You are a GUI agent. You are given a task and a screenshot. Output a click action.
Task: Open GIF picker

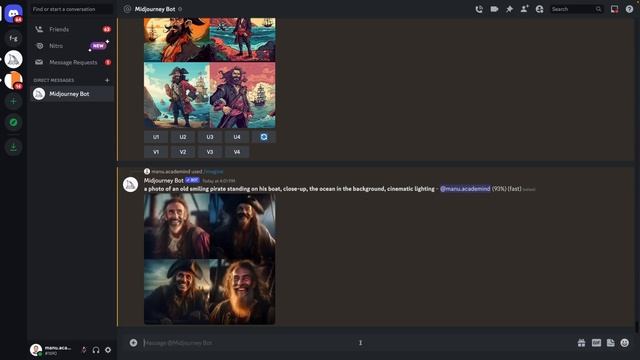click(596, 343)
